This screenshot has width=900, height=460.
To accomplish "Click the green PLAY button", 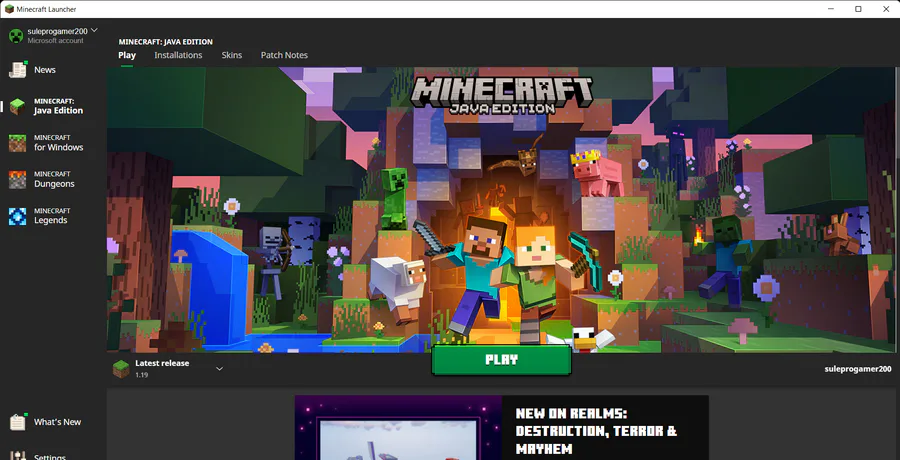I will coord(501,360).
